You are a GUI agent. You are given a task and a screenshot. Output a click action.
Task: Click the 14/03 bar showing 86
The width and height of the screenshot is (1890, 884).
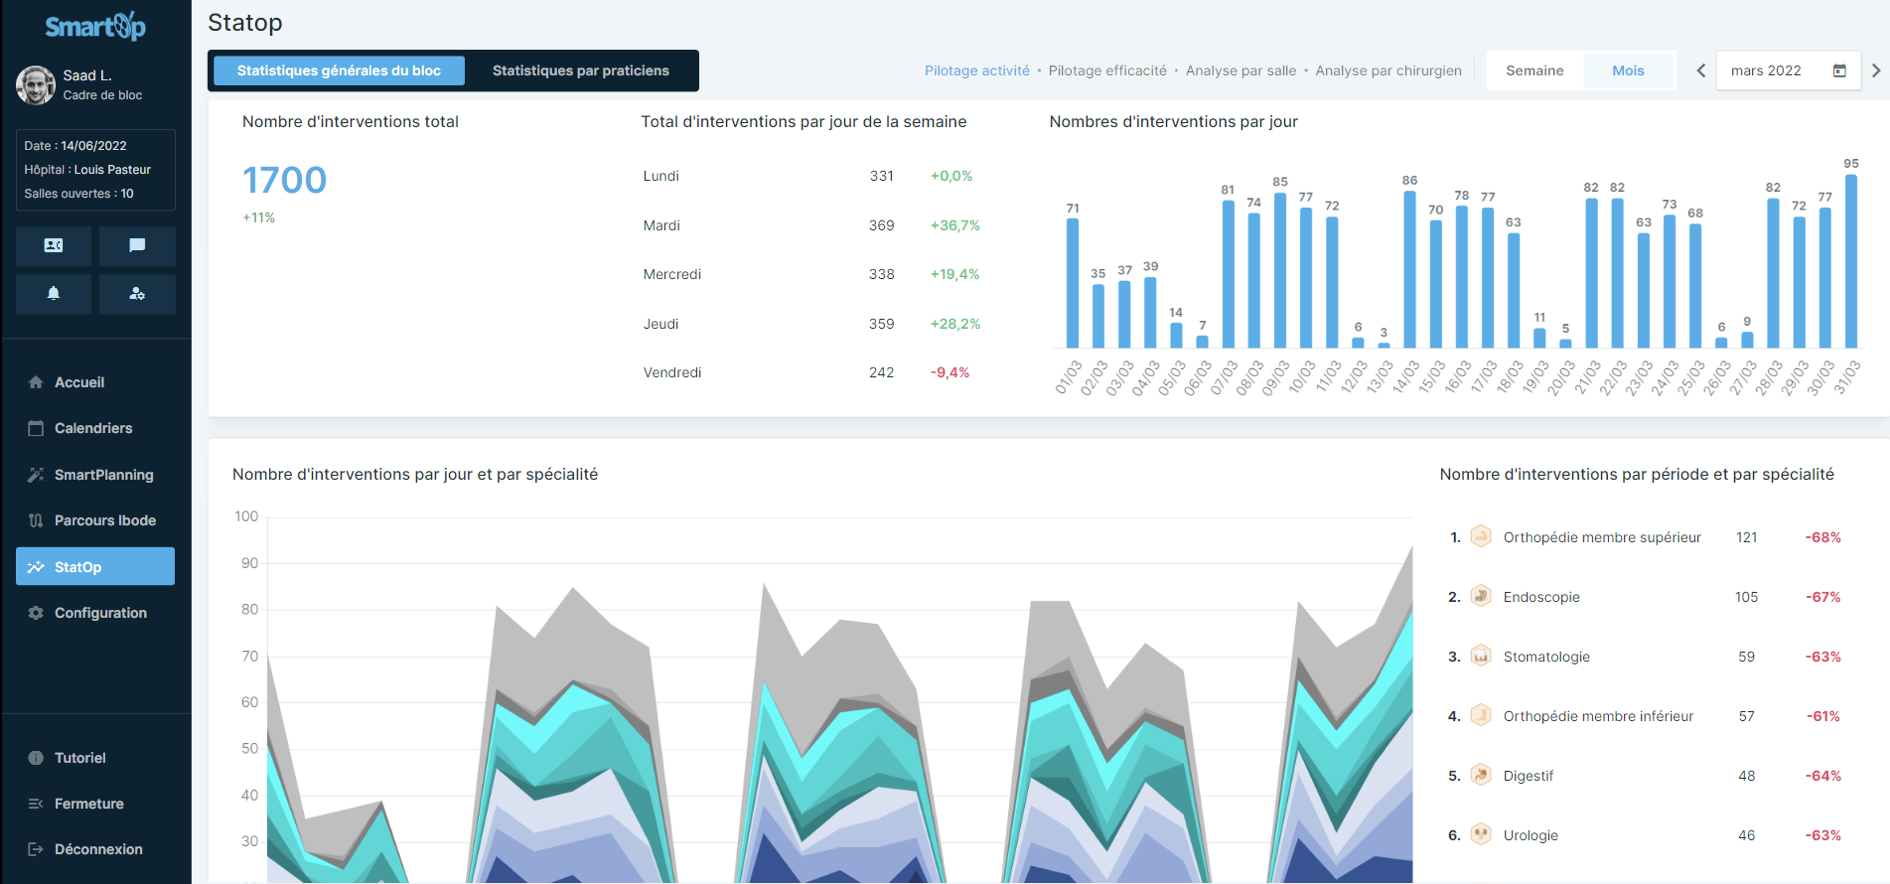[x=1410, y=270]
